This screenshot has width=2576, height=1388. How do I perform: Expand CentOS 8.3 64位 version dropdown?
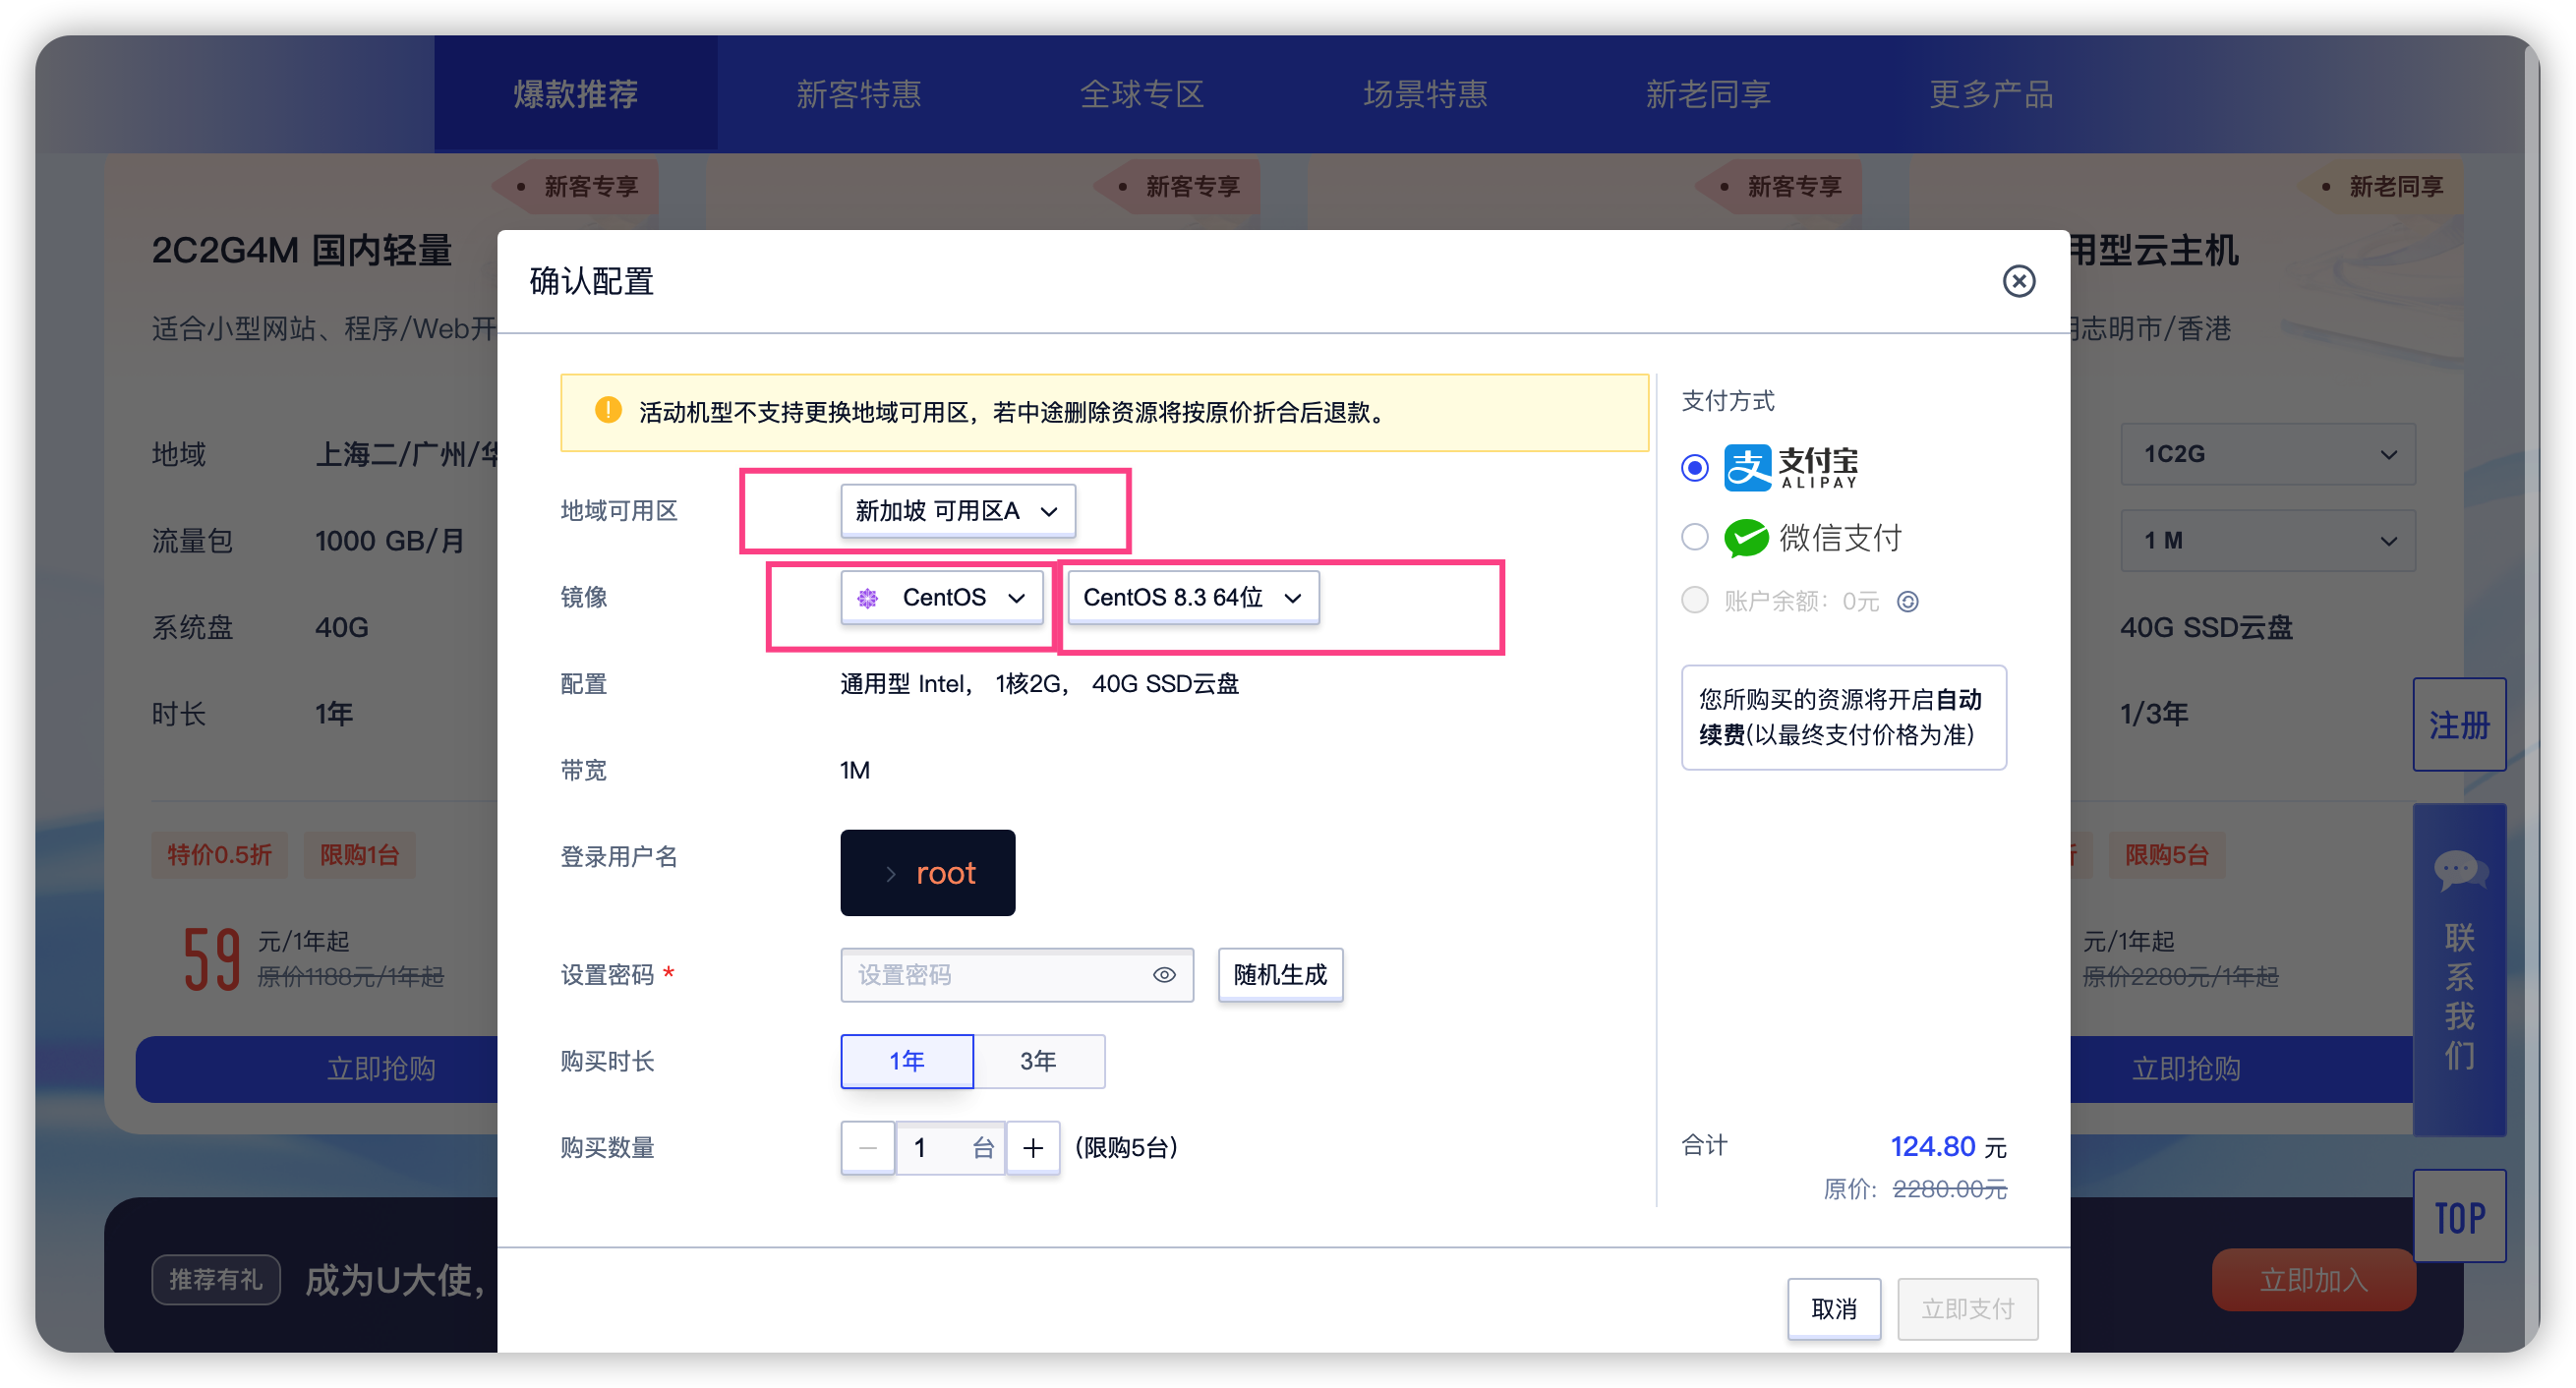[1192, 597]
